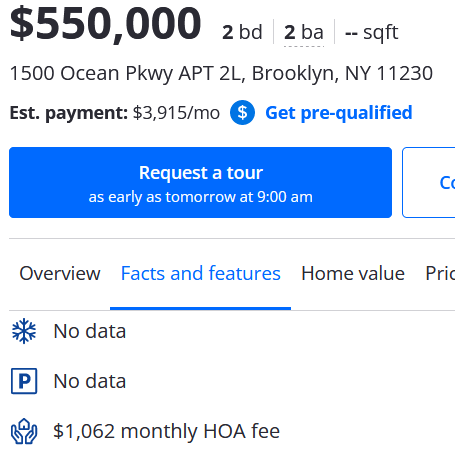Click the Est. payment $3,915/mo amount

pyautogui.click(x=176, y=113)
